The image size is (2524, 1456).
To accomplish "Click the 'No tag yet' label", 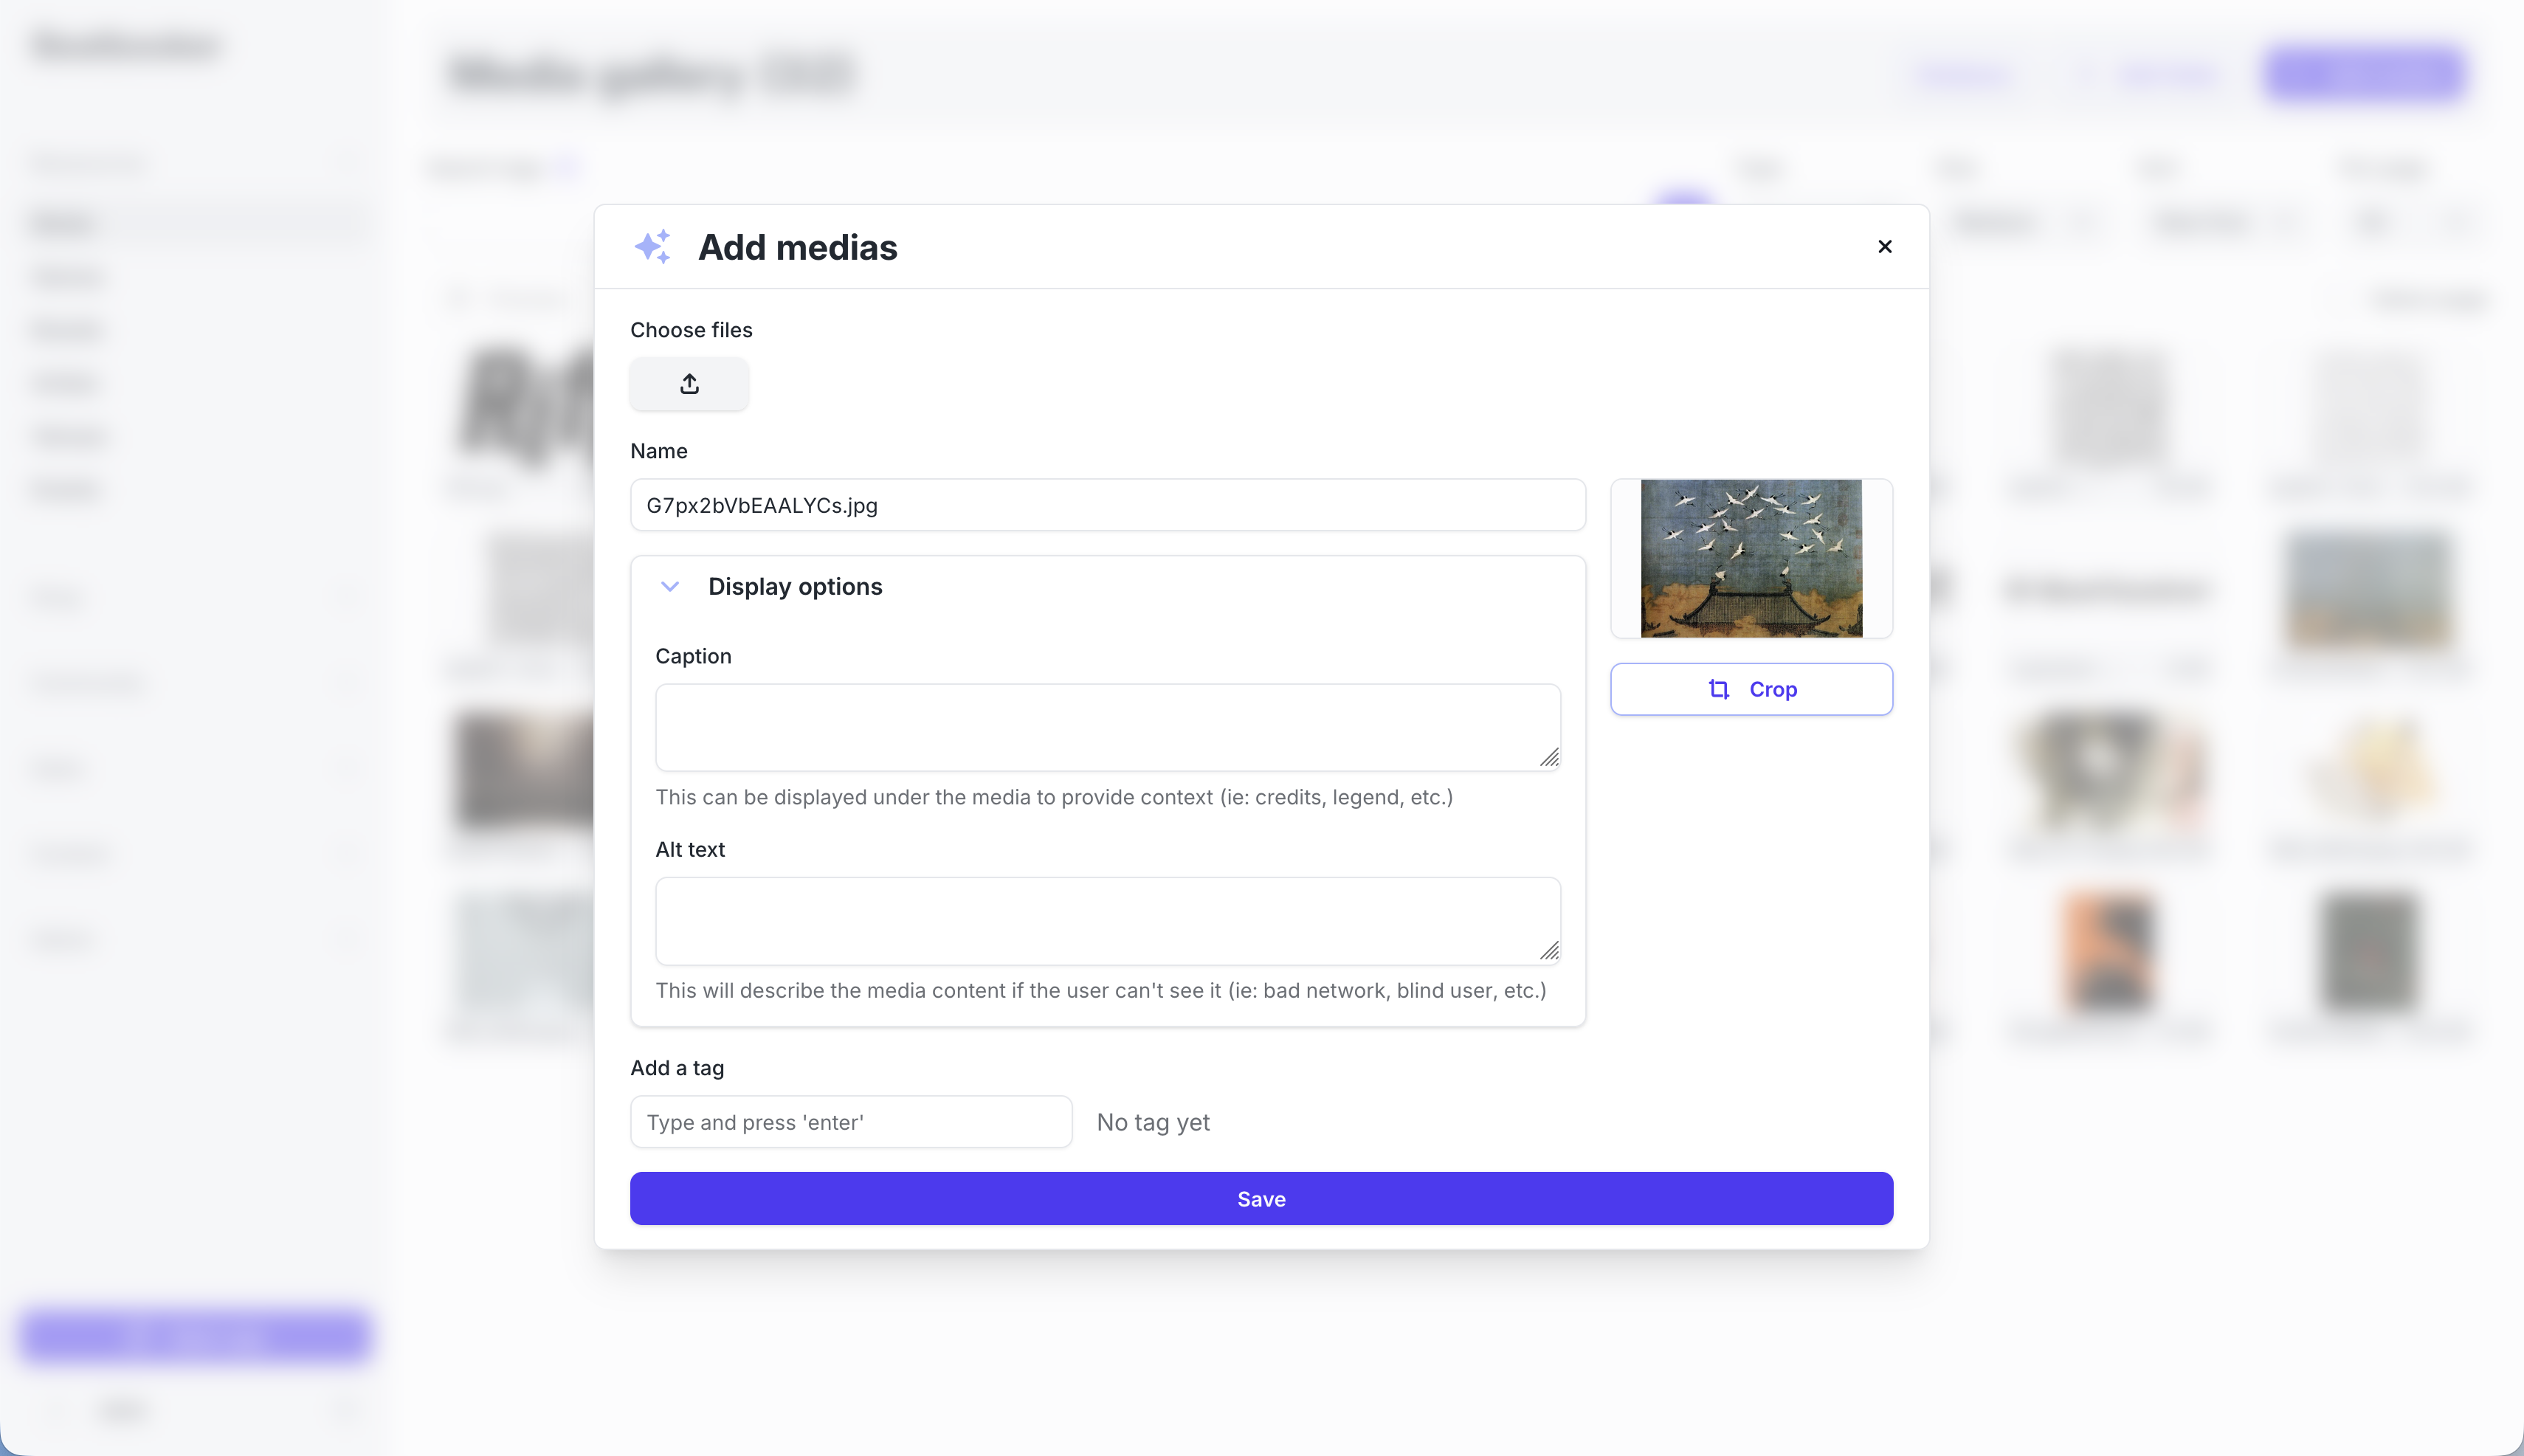I will pyautogui.click(x=1153, y=1122).
